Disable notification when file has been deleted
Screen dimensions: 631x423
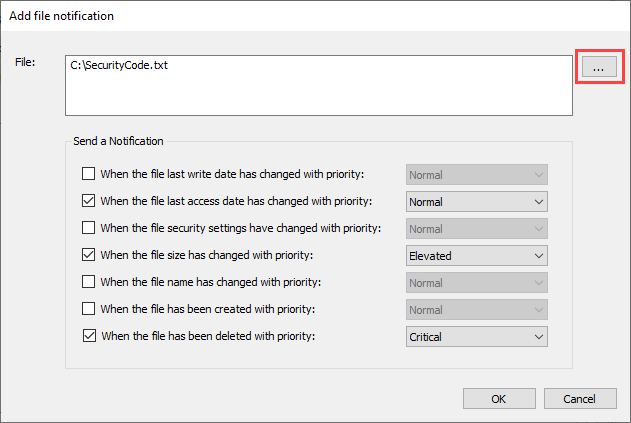(89, 336)
